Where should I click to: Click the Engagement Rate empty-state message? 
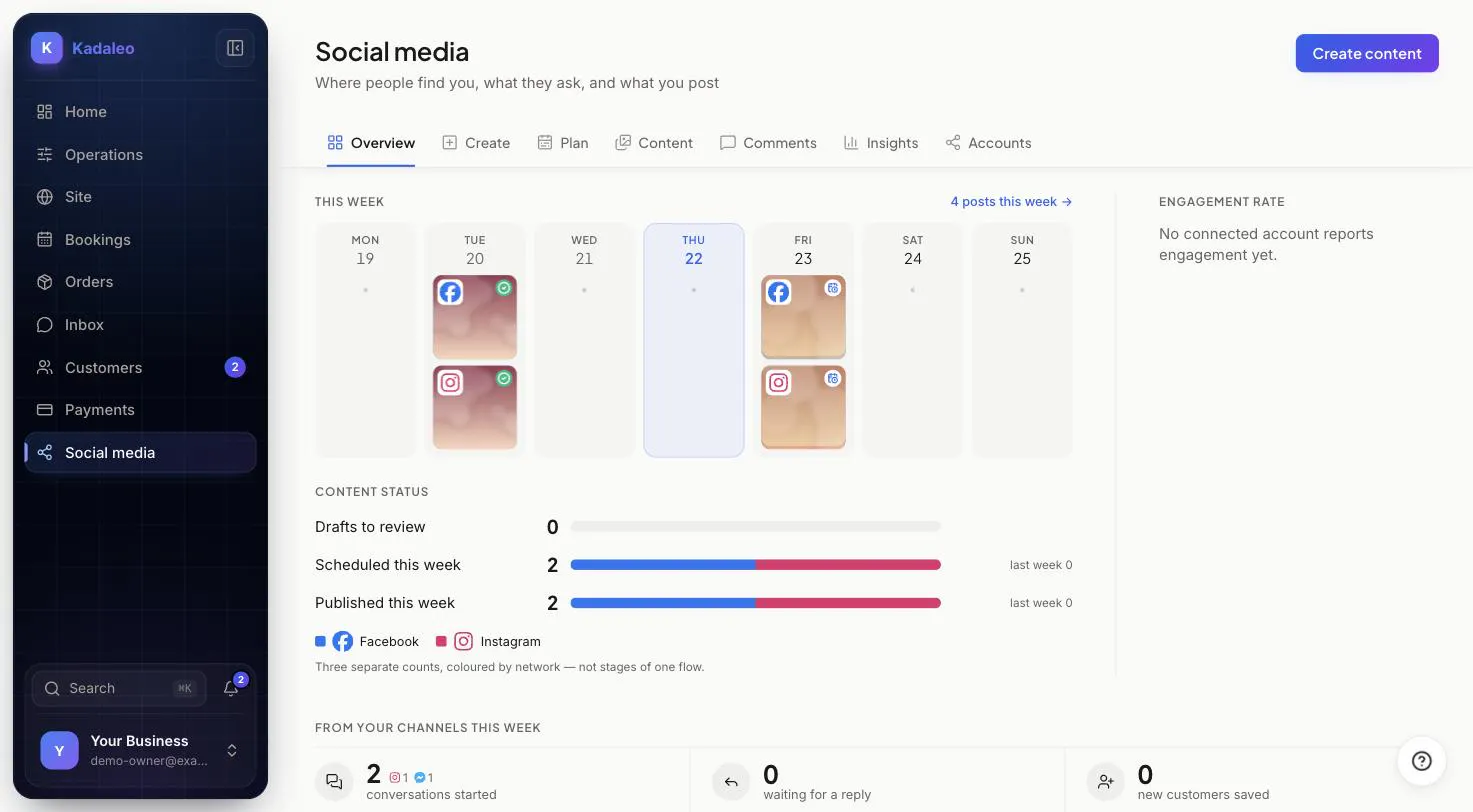click(x=1266, y=244)
